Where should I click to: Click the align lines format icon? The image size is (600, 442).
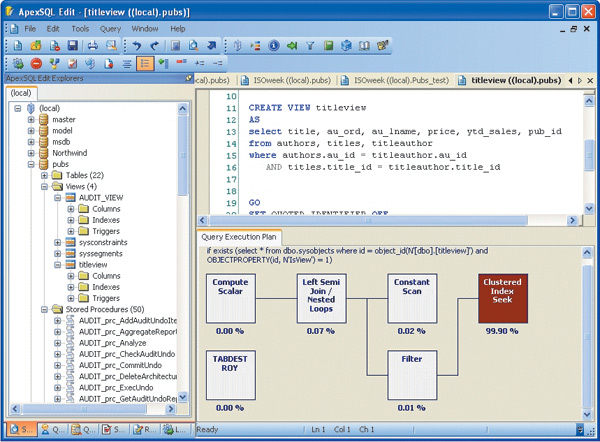(127, 64)
